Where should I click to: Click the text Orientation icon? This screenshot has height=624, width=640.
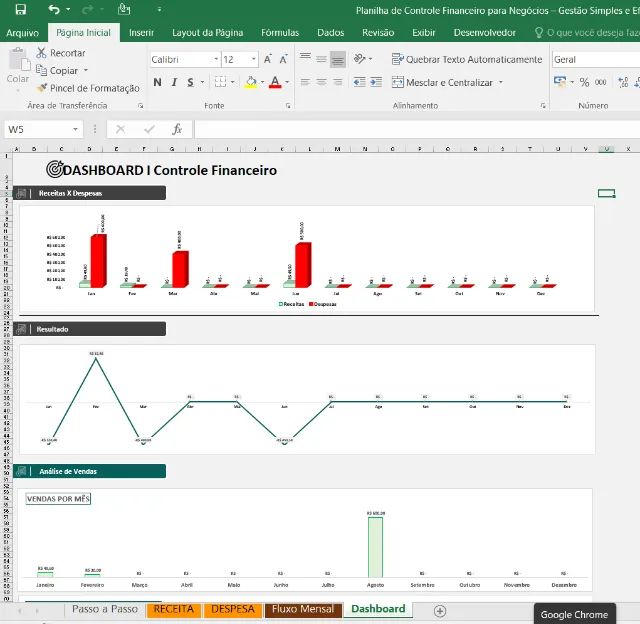tap(360, 59)
